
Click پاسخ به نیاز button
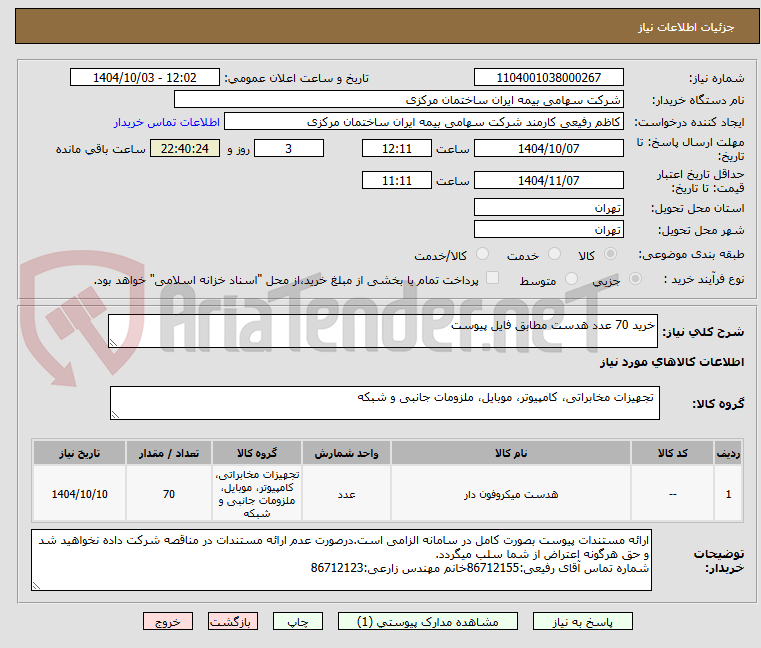click(583, 621)
